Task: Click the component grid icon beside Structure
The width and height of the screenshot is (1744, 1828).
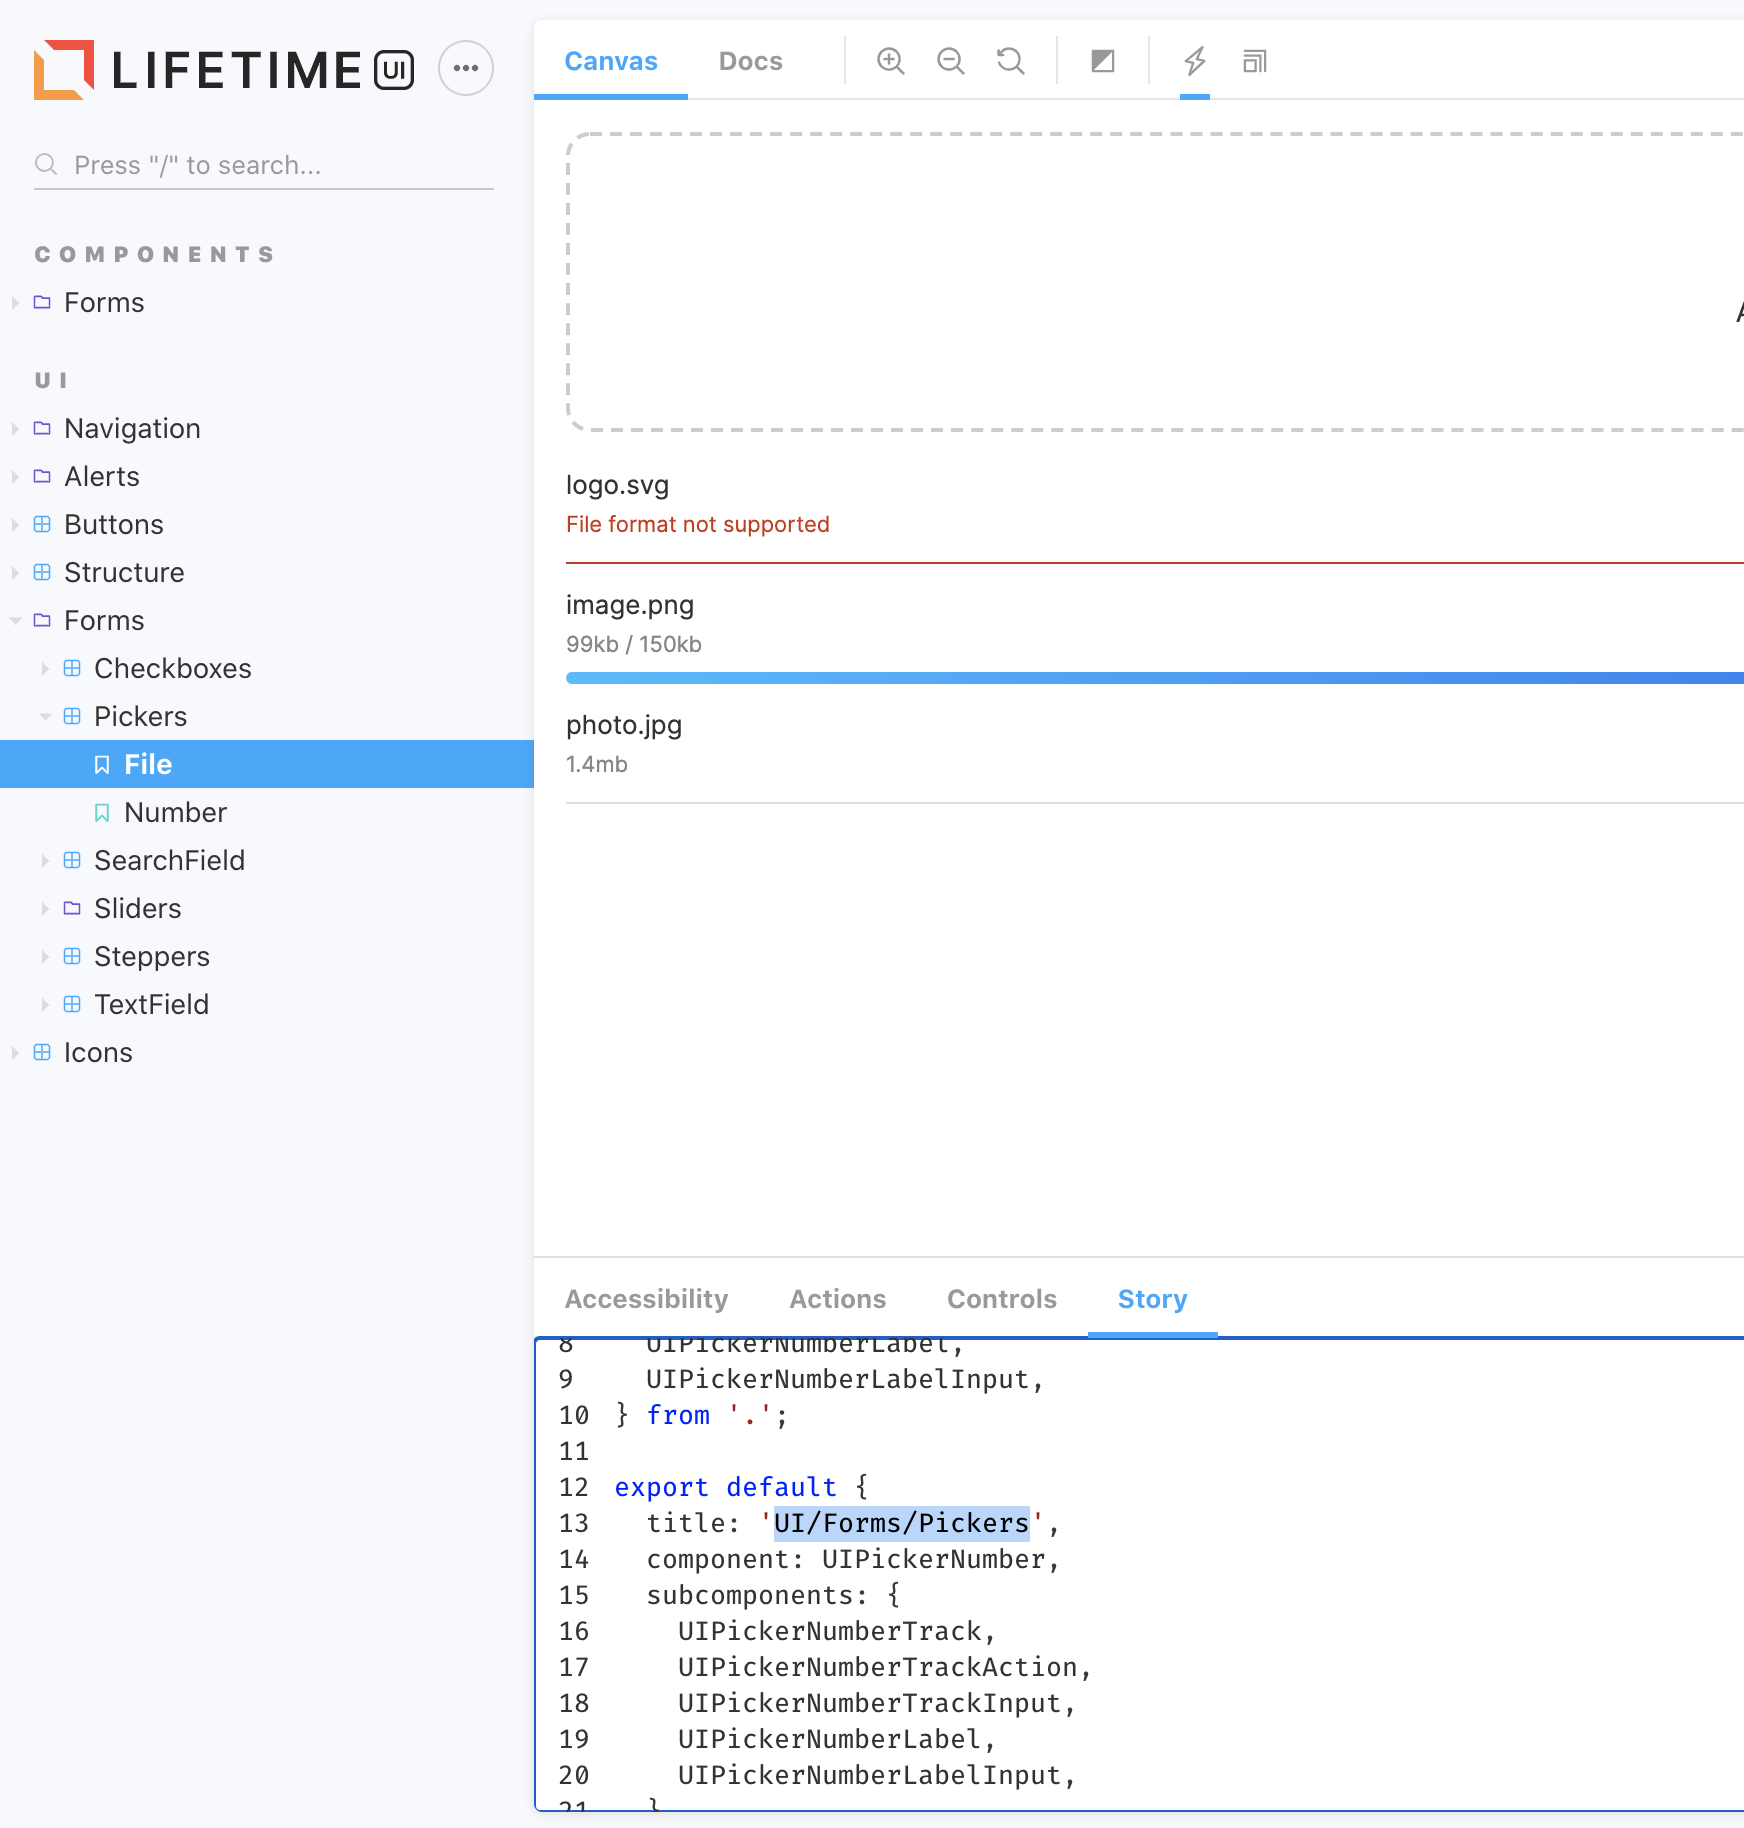Action: (42, 572)
